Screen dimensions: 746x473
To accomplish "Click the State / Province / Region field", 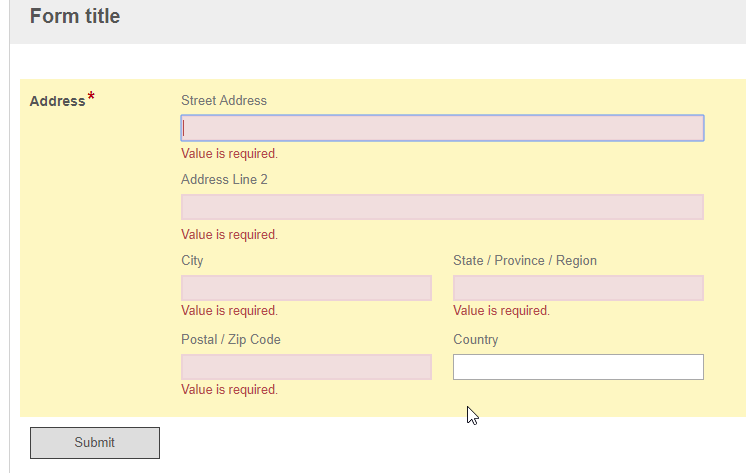I will click(x=578, y=288).
